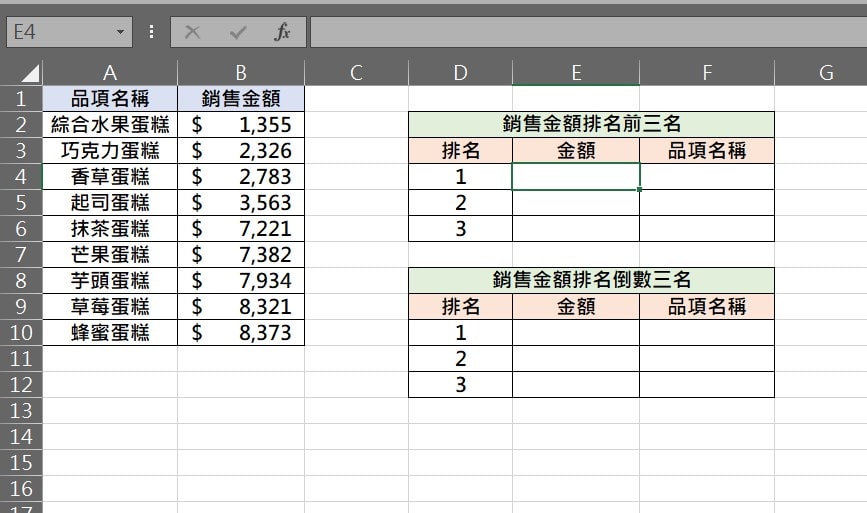Select column A header

[110, 73]
